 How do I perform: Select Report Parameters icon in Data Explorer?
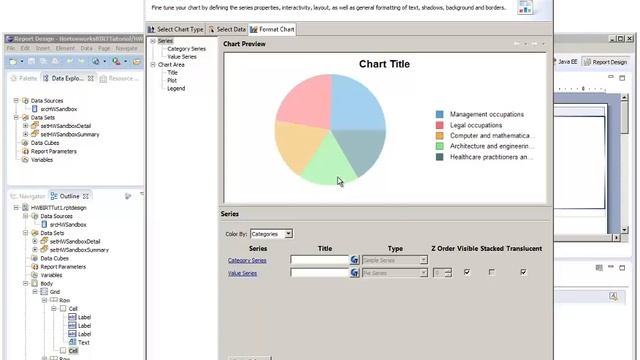pos(25,151)
